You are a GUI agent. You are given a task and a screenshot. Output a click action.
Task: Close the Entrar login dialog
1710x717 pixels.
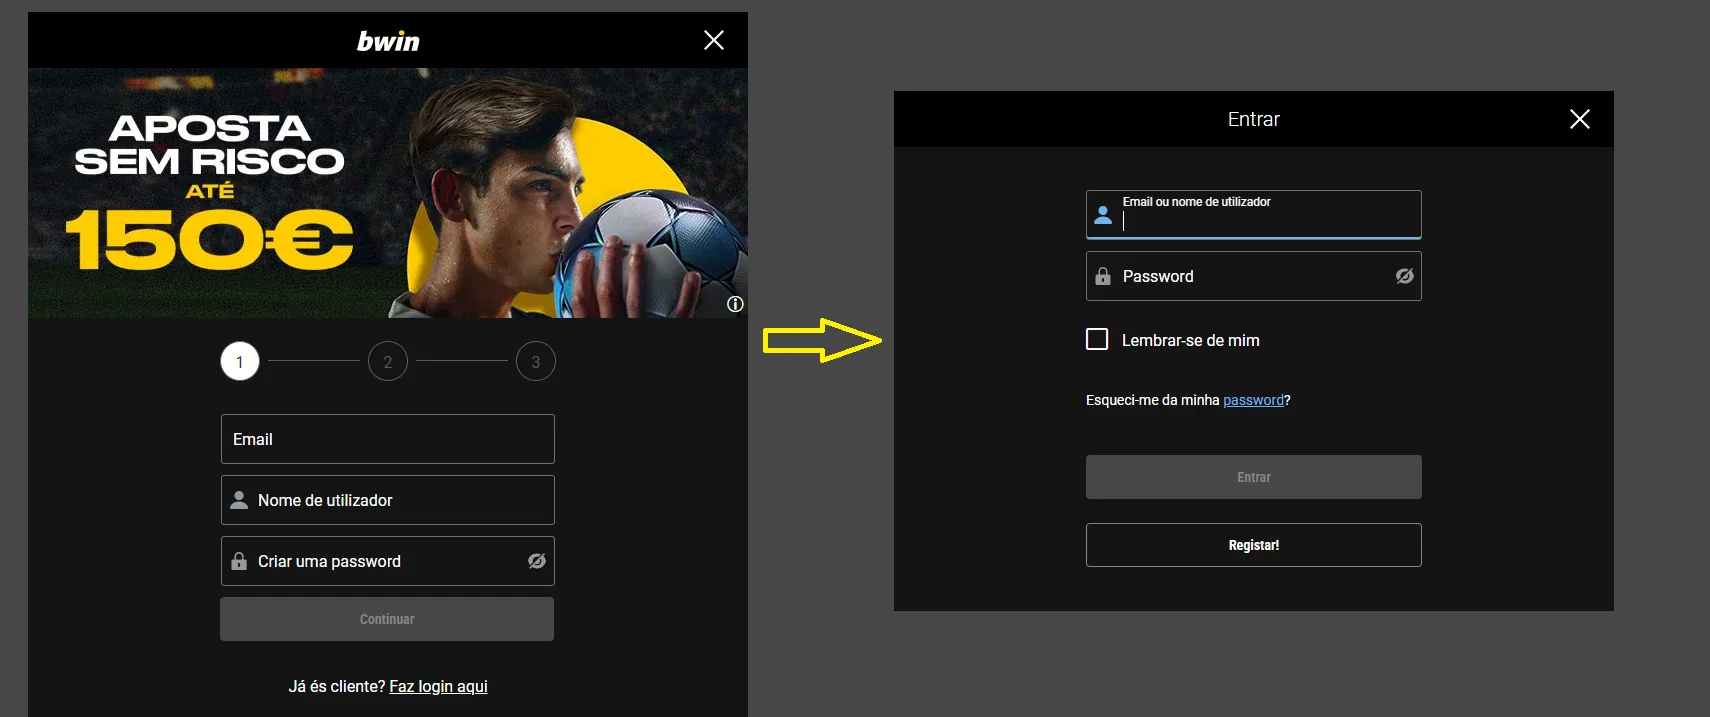tap(1580, 119)
